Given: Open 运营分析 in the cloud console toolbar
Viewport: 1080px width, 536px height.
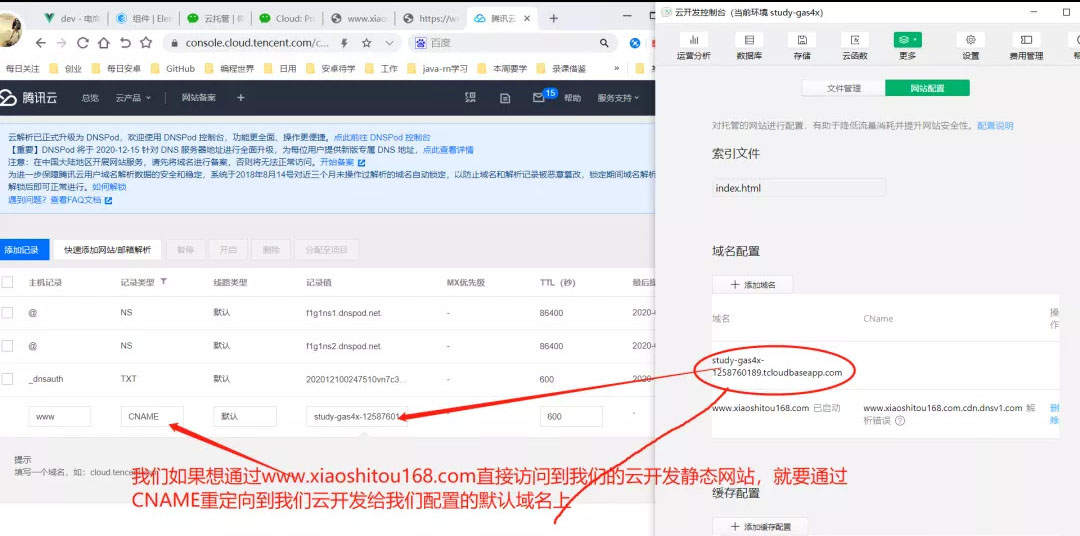Looking at the screenshot, I should tap(693, 46).
